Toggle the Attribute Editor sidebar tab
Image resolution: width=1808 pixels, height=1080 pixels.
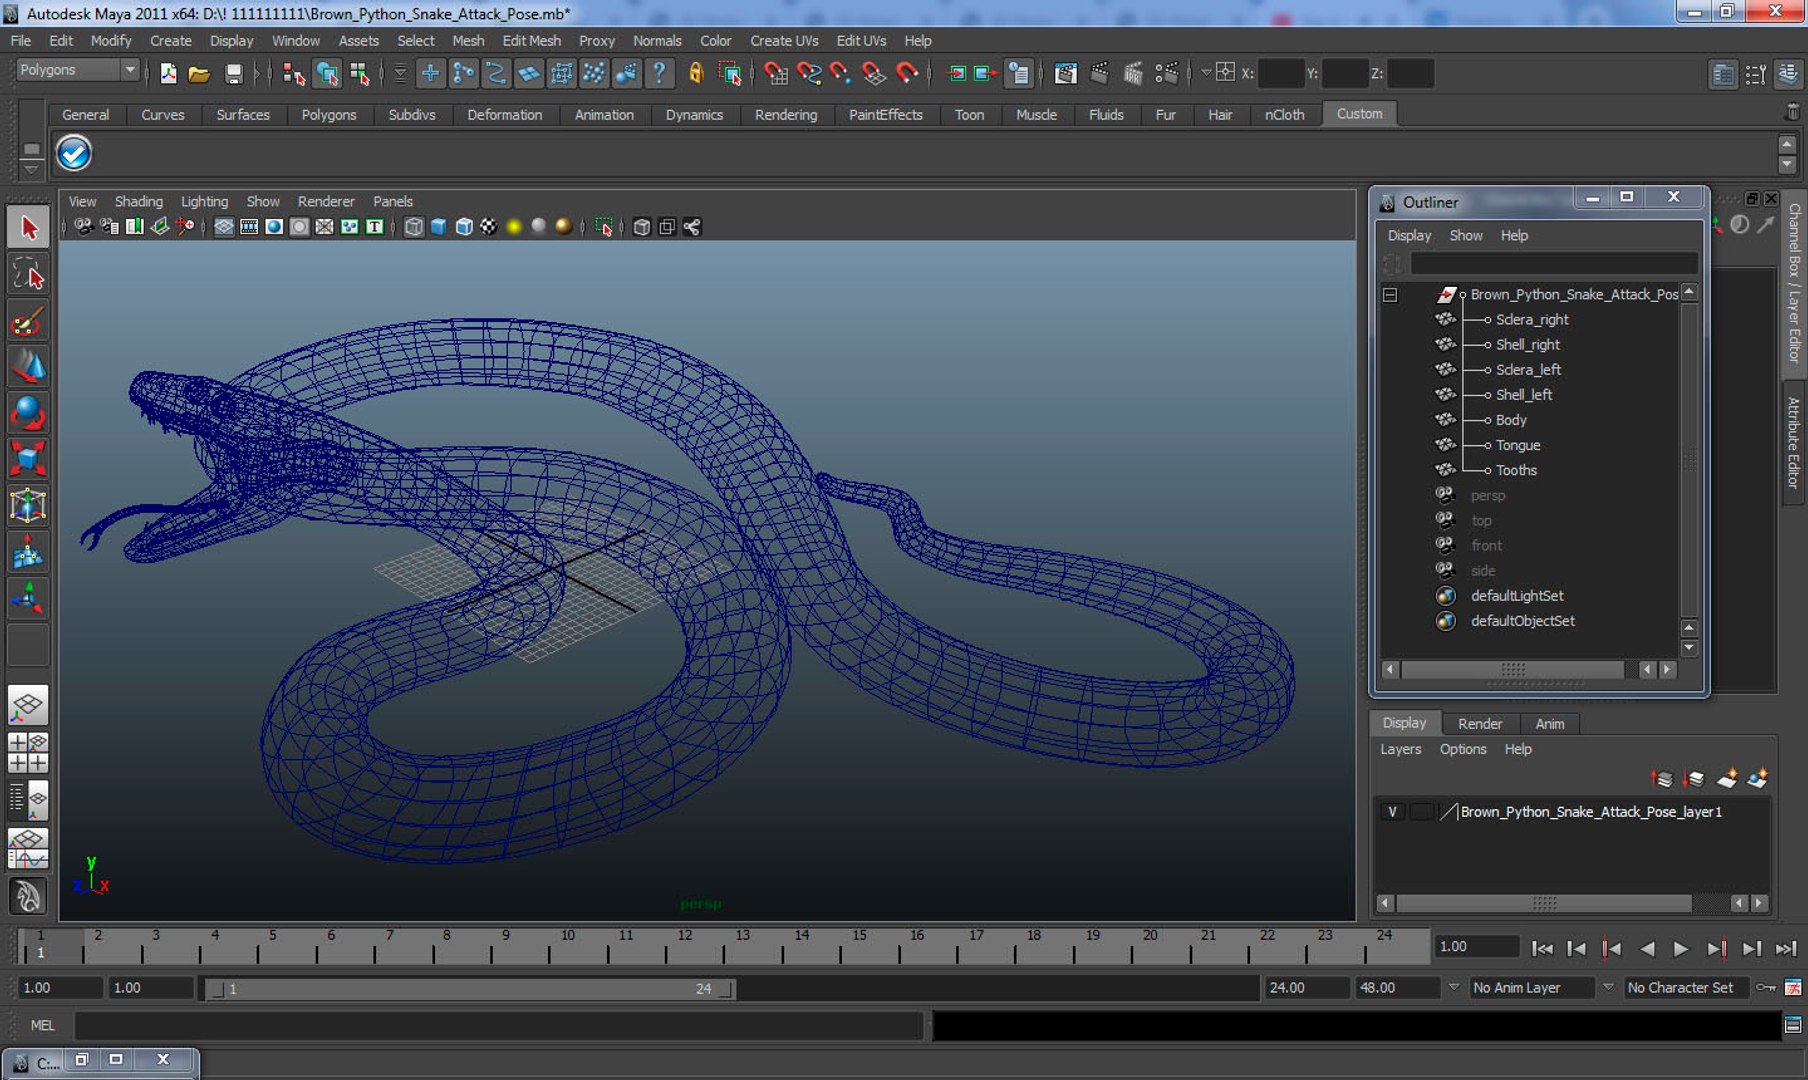coord(1794,443)
